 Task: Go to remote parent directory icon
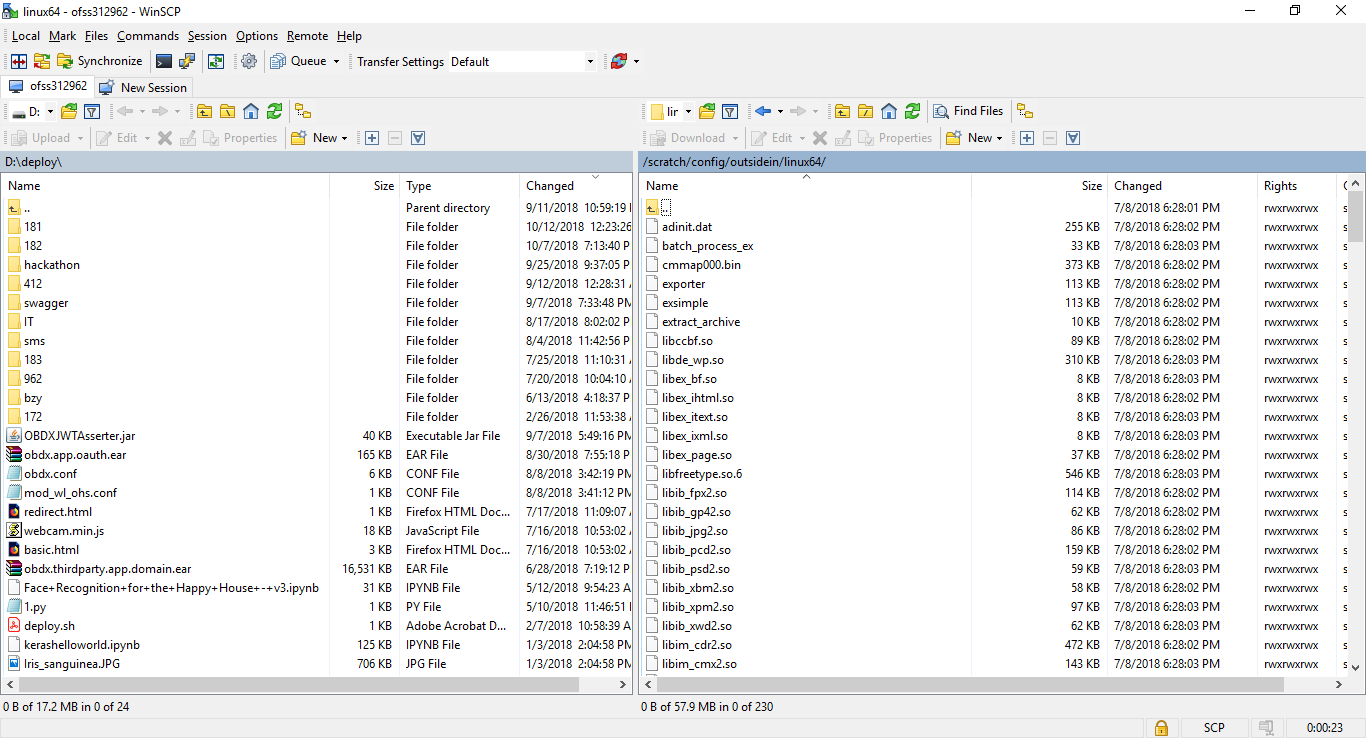point(842,111)
